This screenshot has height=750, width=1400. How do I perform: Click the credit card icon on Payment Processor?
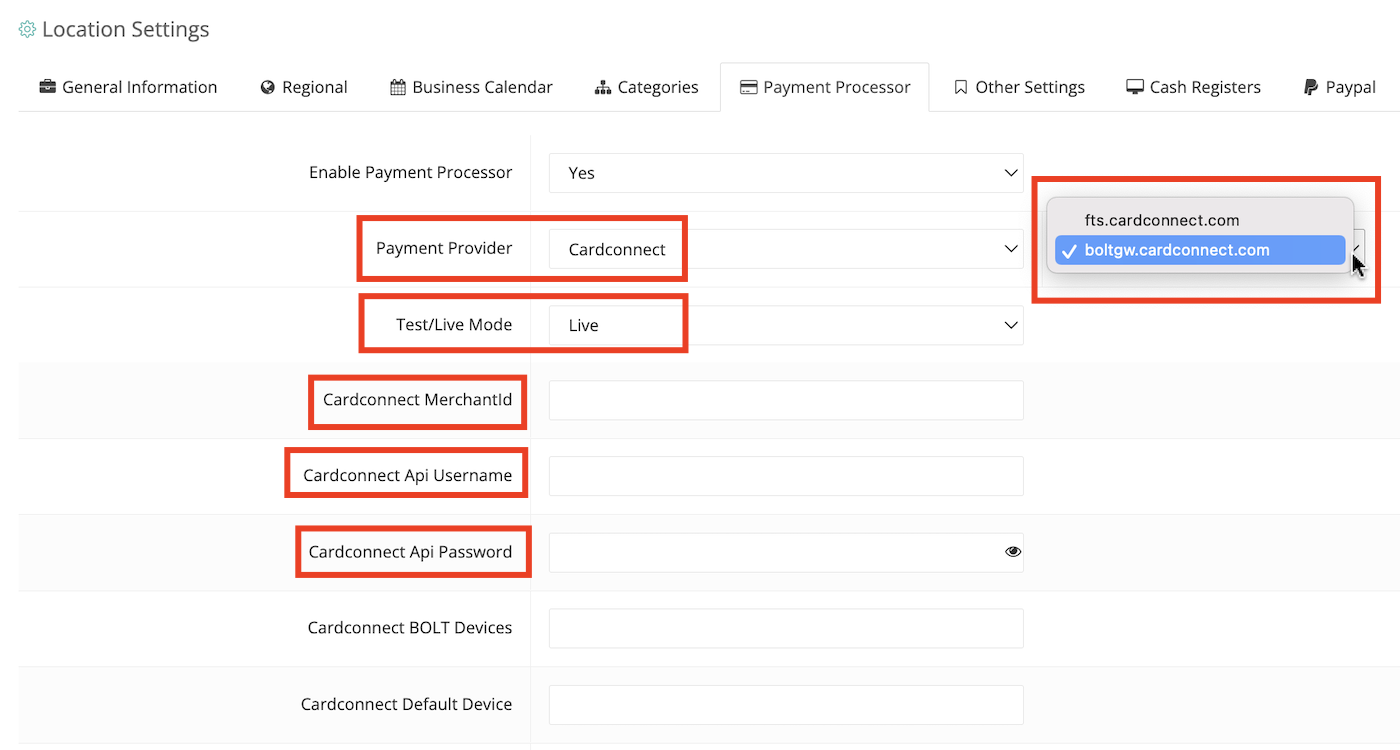pos(748,87)
